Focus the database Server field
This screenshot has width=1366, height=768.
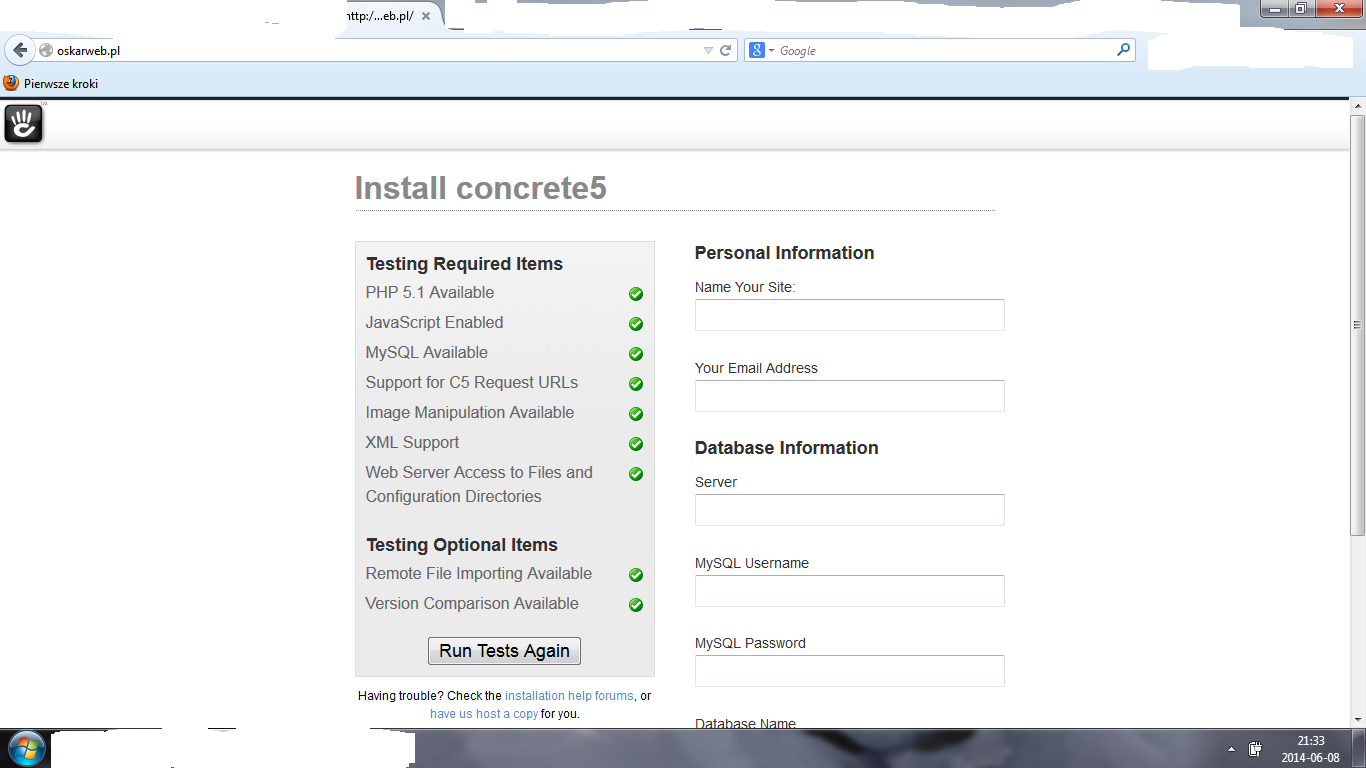pos(850,510)
